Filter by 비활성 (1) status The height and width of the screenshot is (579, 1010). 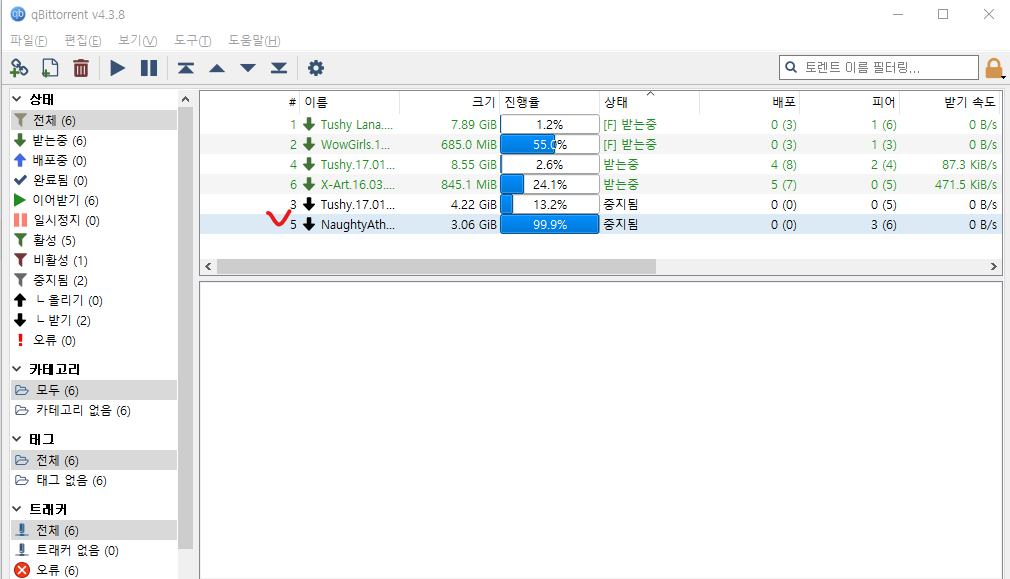pos(94,260)
